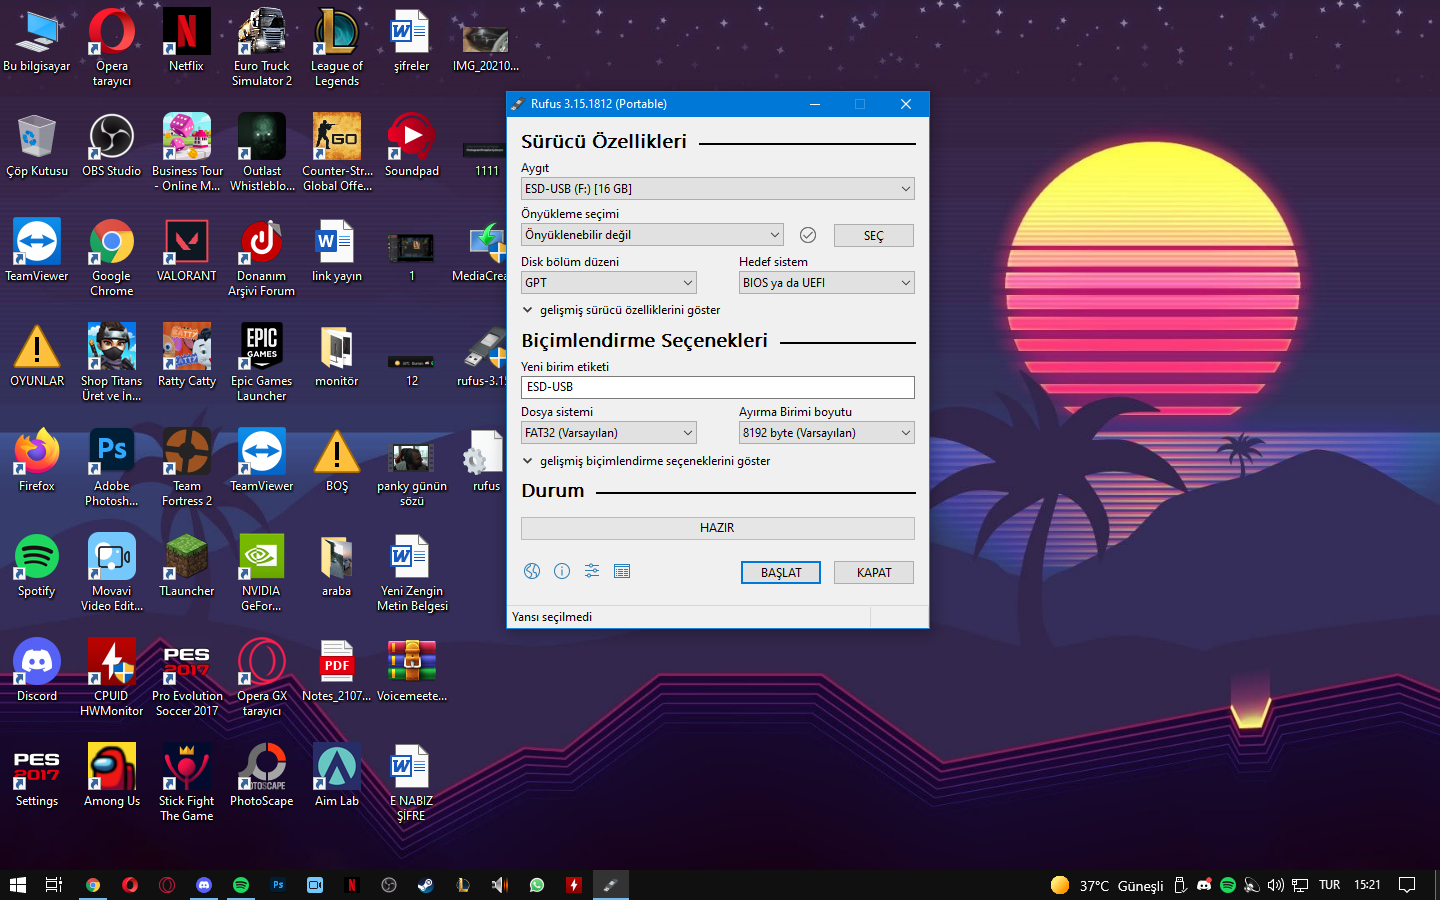Select Firefox desktop icon
The width and height of the screenshot is (1440, 900).
tap(37, 462)
